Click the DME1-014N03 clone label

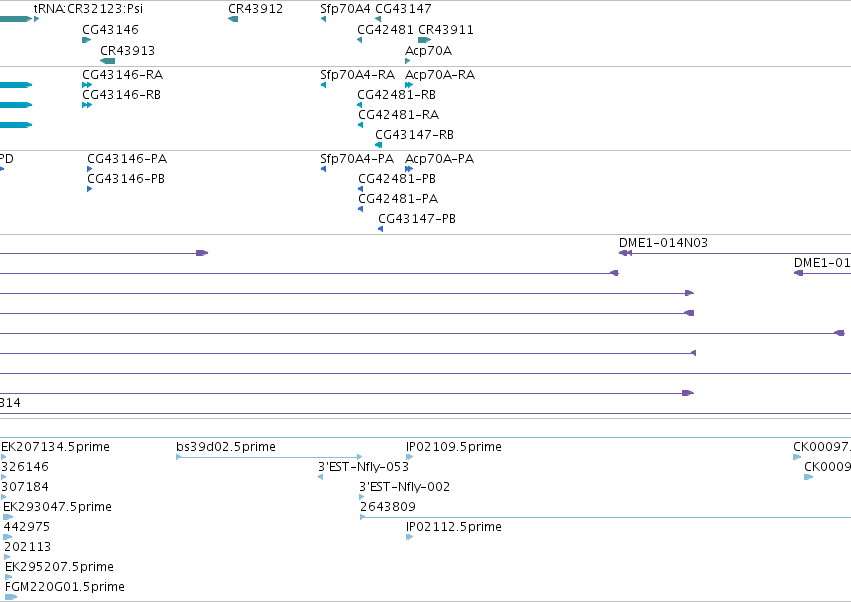pyautogui.click(x=663, y=243)
